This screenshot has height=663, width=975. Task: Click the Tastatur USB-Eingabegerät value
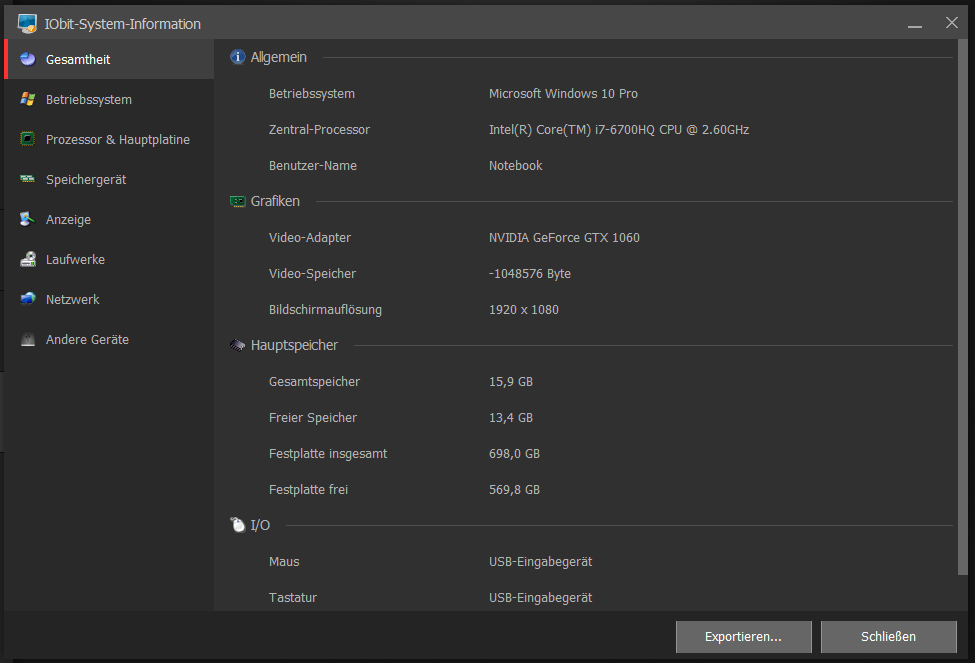click(540, 598)
